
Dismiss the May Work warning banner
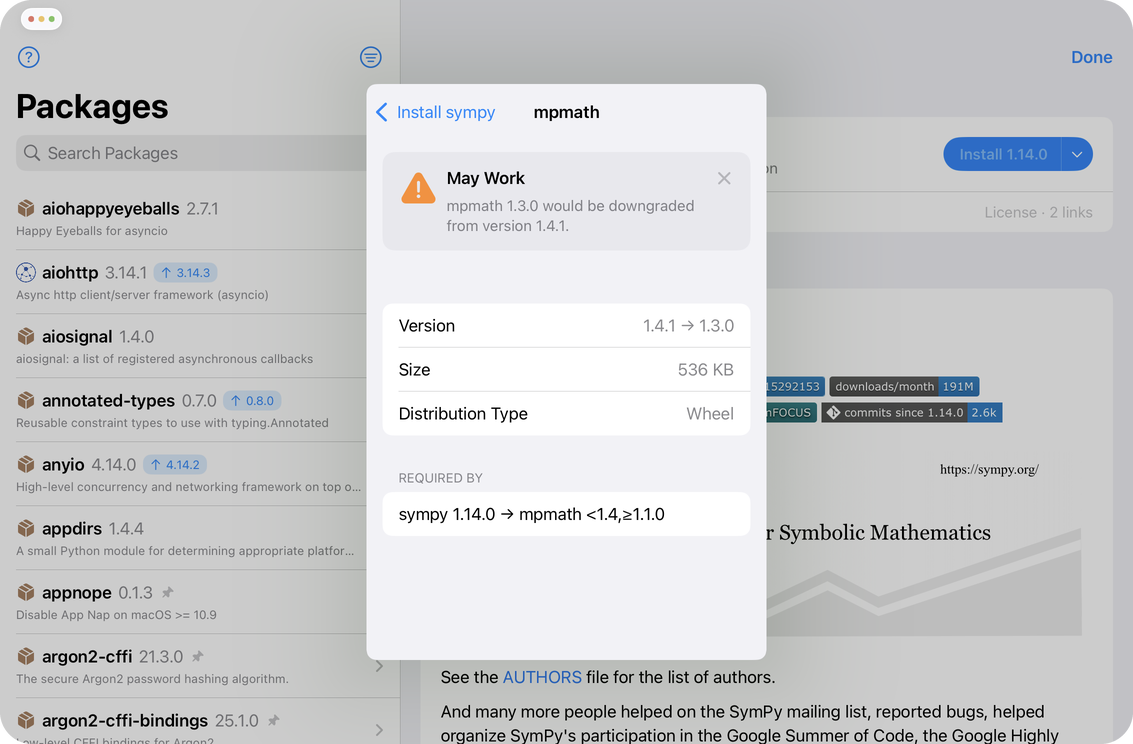click(724, 178)
